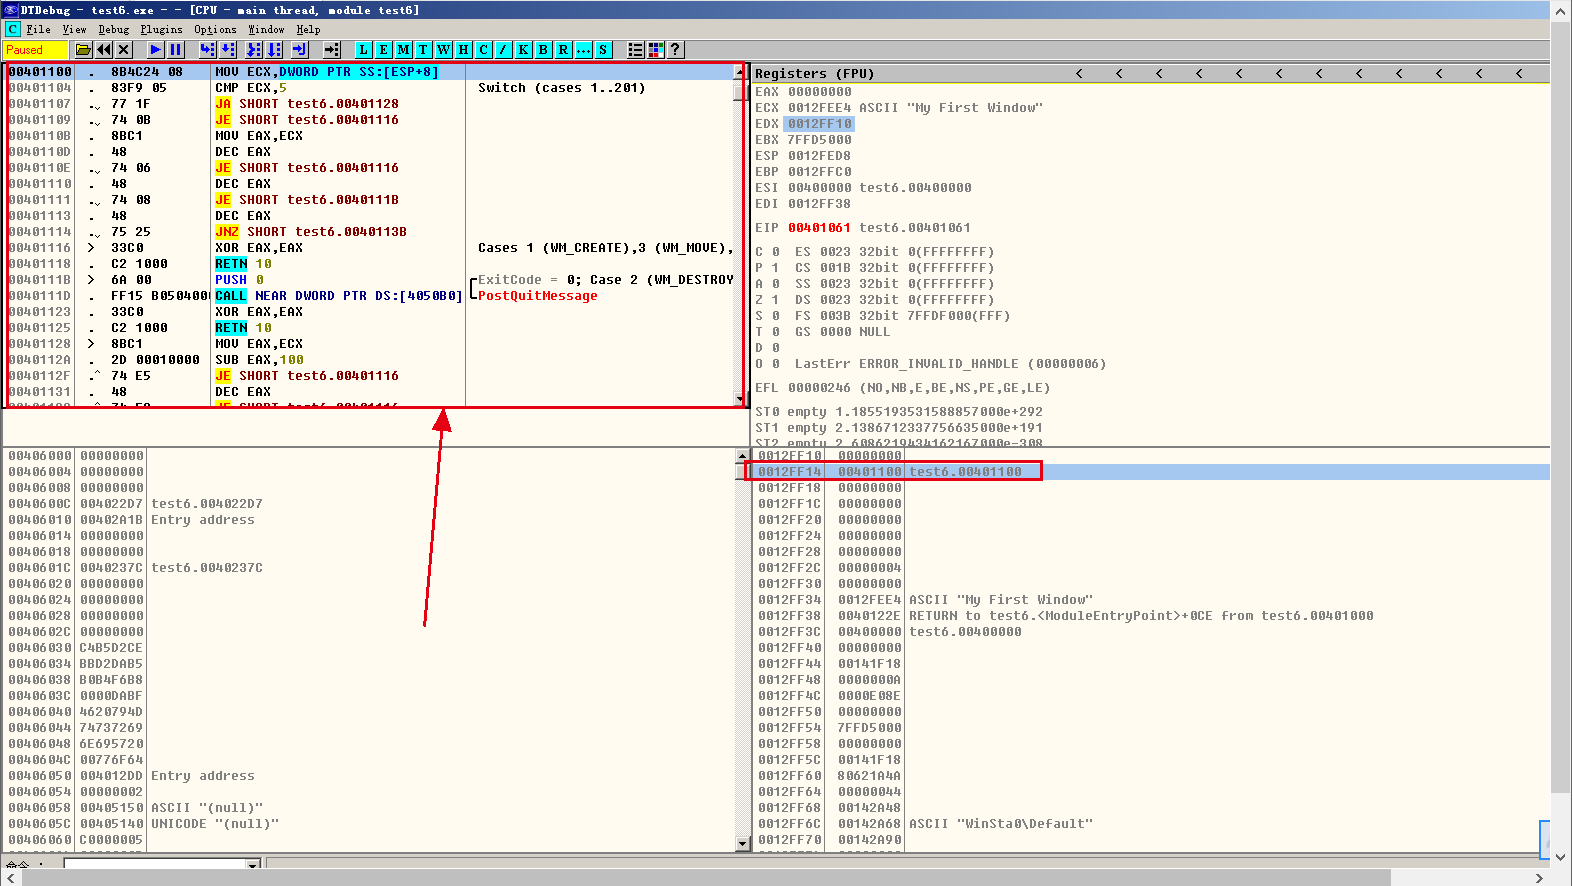
Task: Click the down arrow on the dump pane scrollbar
Action: 742,844
